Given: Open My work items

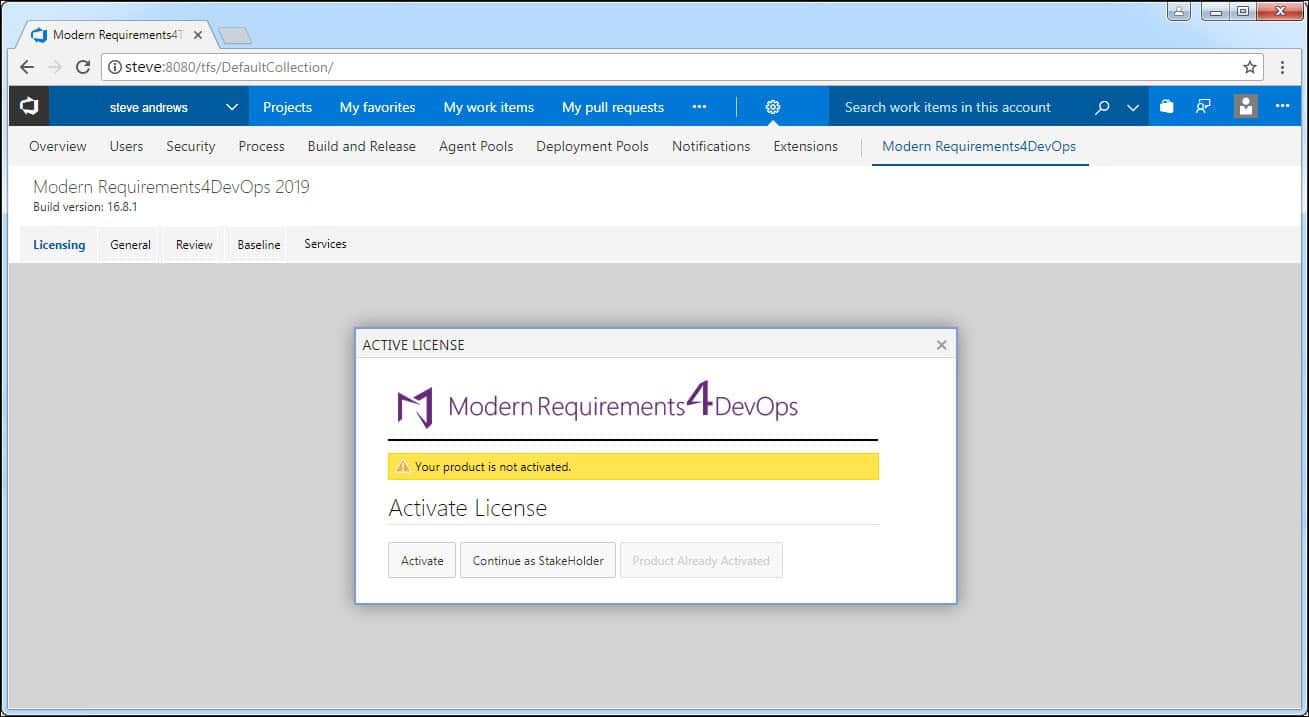Looking at the screenshot, I should click(x=489, y=107).
